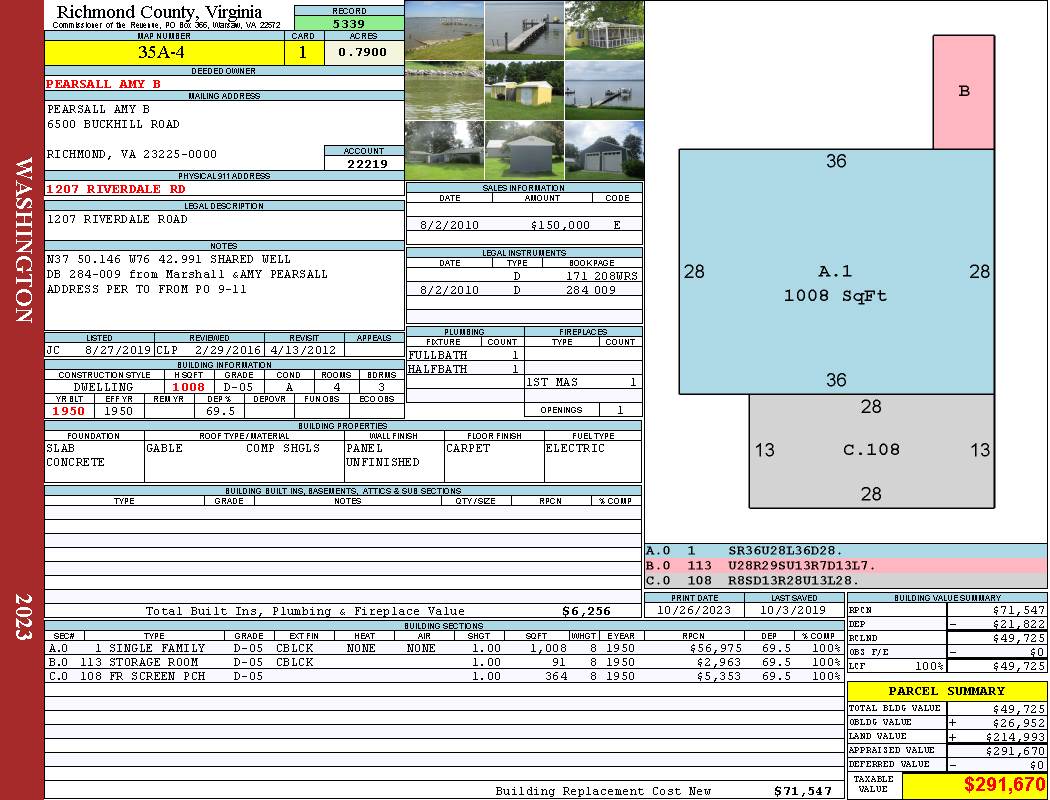This screenshot has width=1050, height=800.
Task: Click the pink section B in sketch
Action: tap(964, 92)
